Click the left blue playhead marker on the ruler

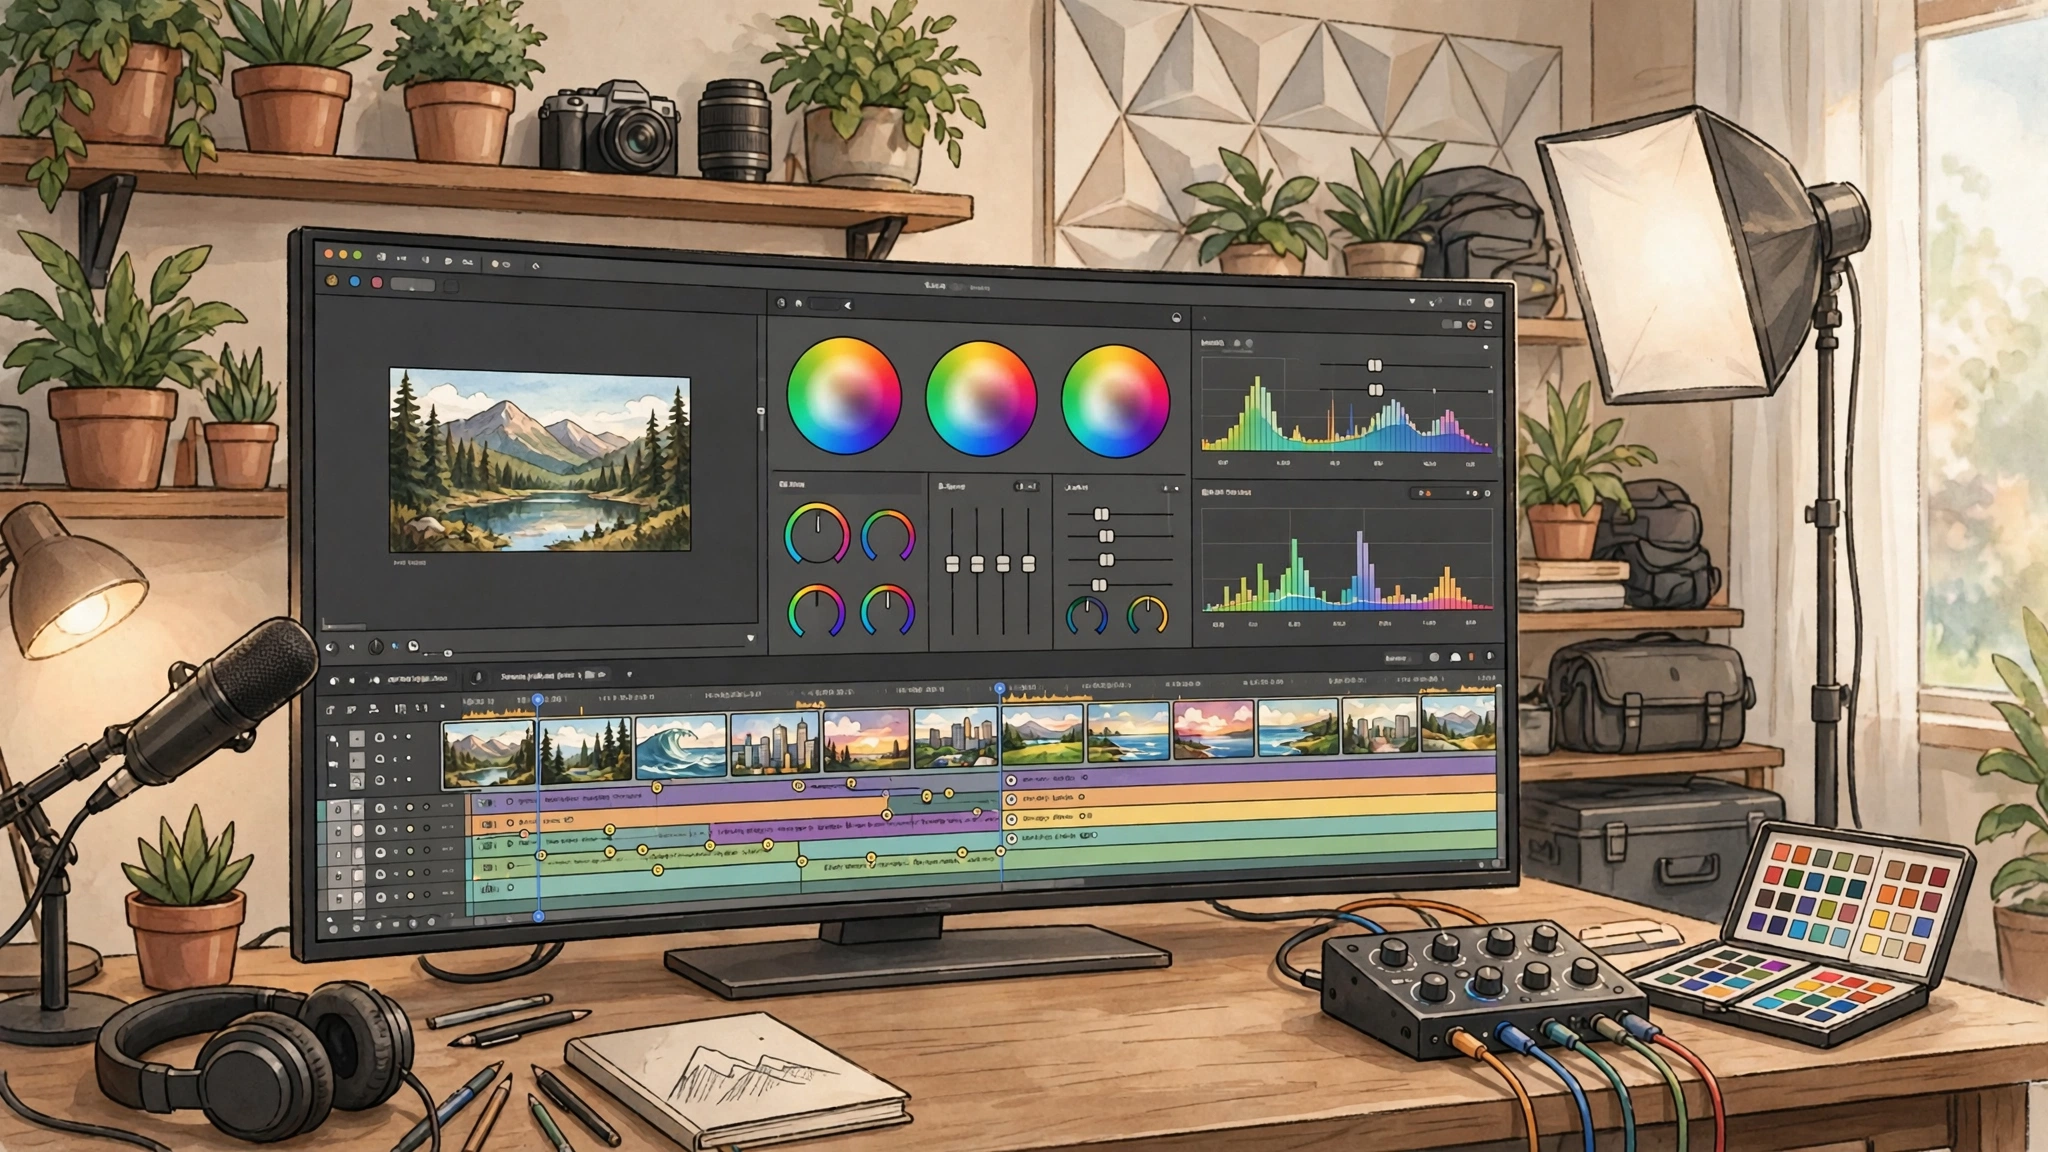coord(538,700)
